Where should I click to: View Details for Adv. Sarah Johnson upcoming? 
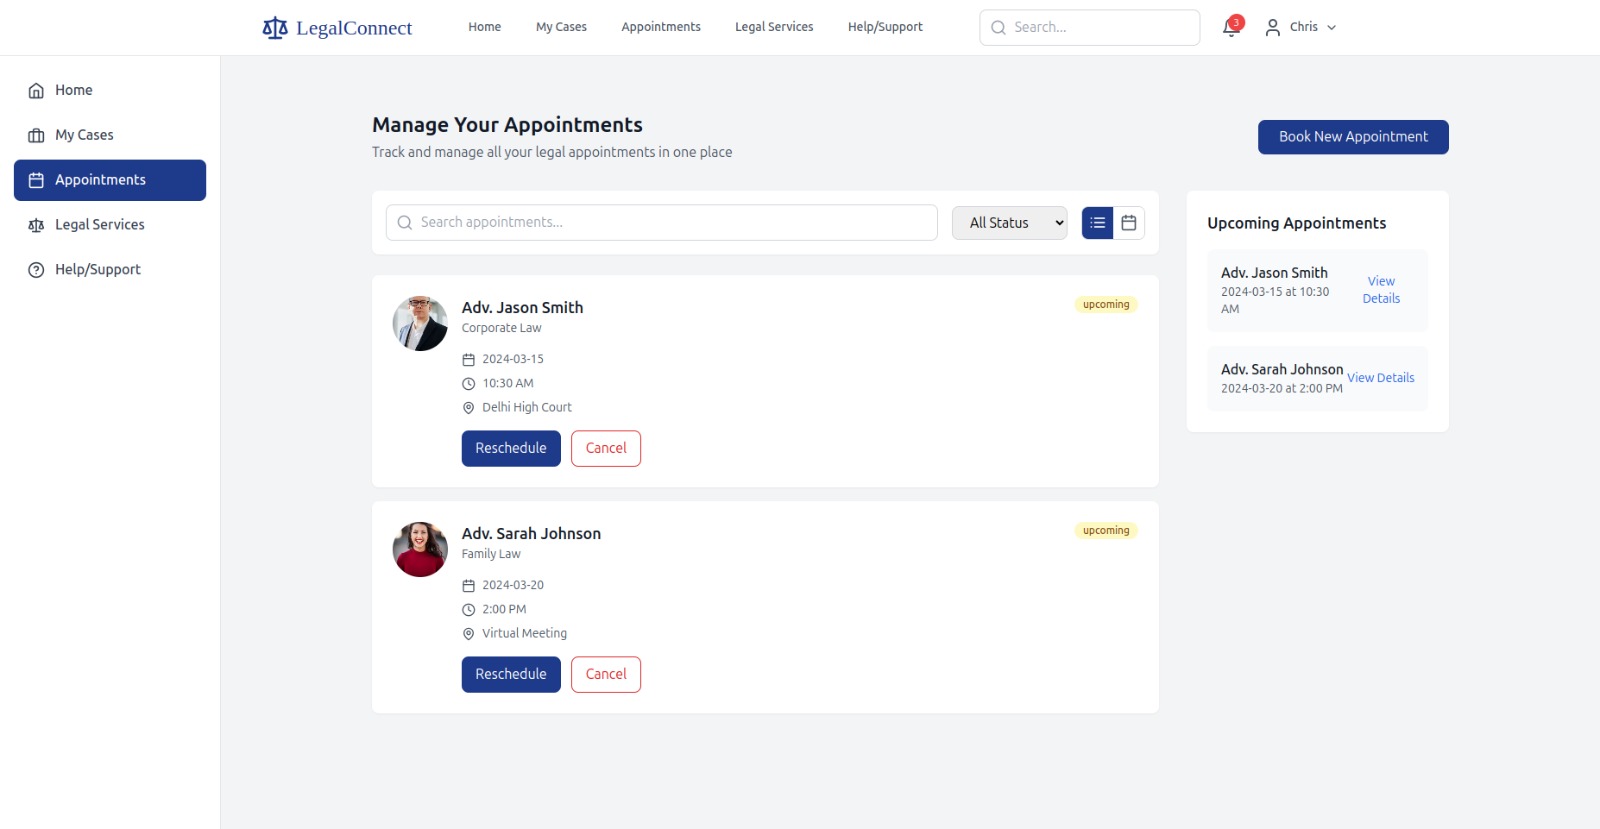(x=1380, y=378)
